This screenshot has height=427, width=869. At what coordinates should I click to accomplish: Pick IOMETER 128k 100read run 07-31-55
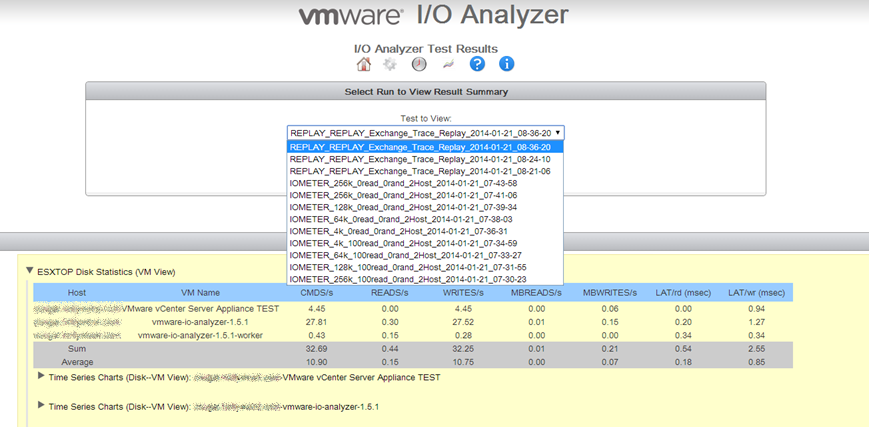pos(408,267)
